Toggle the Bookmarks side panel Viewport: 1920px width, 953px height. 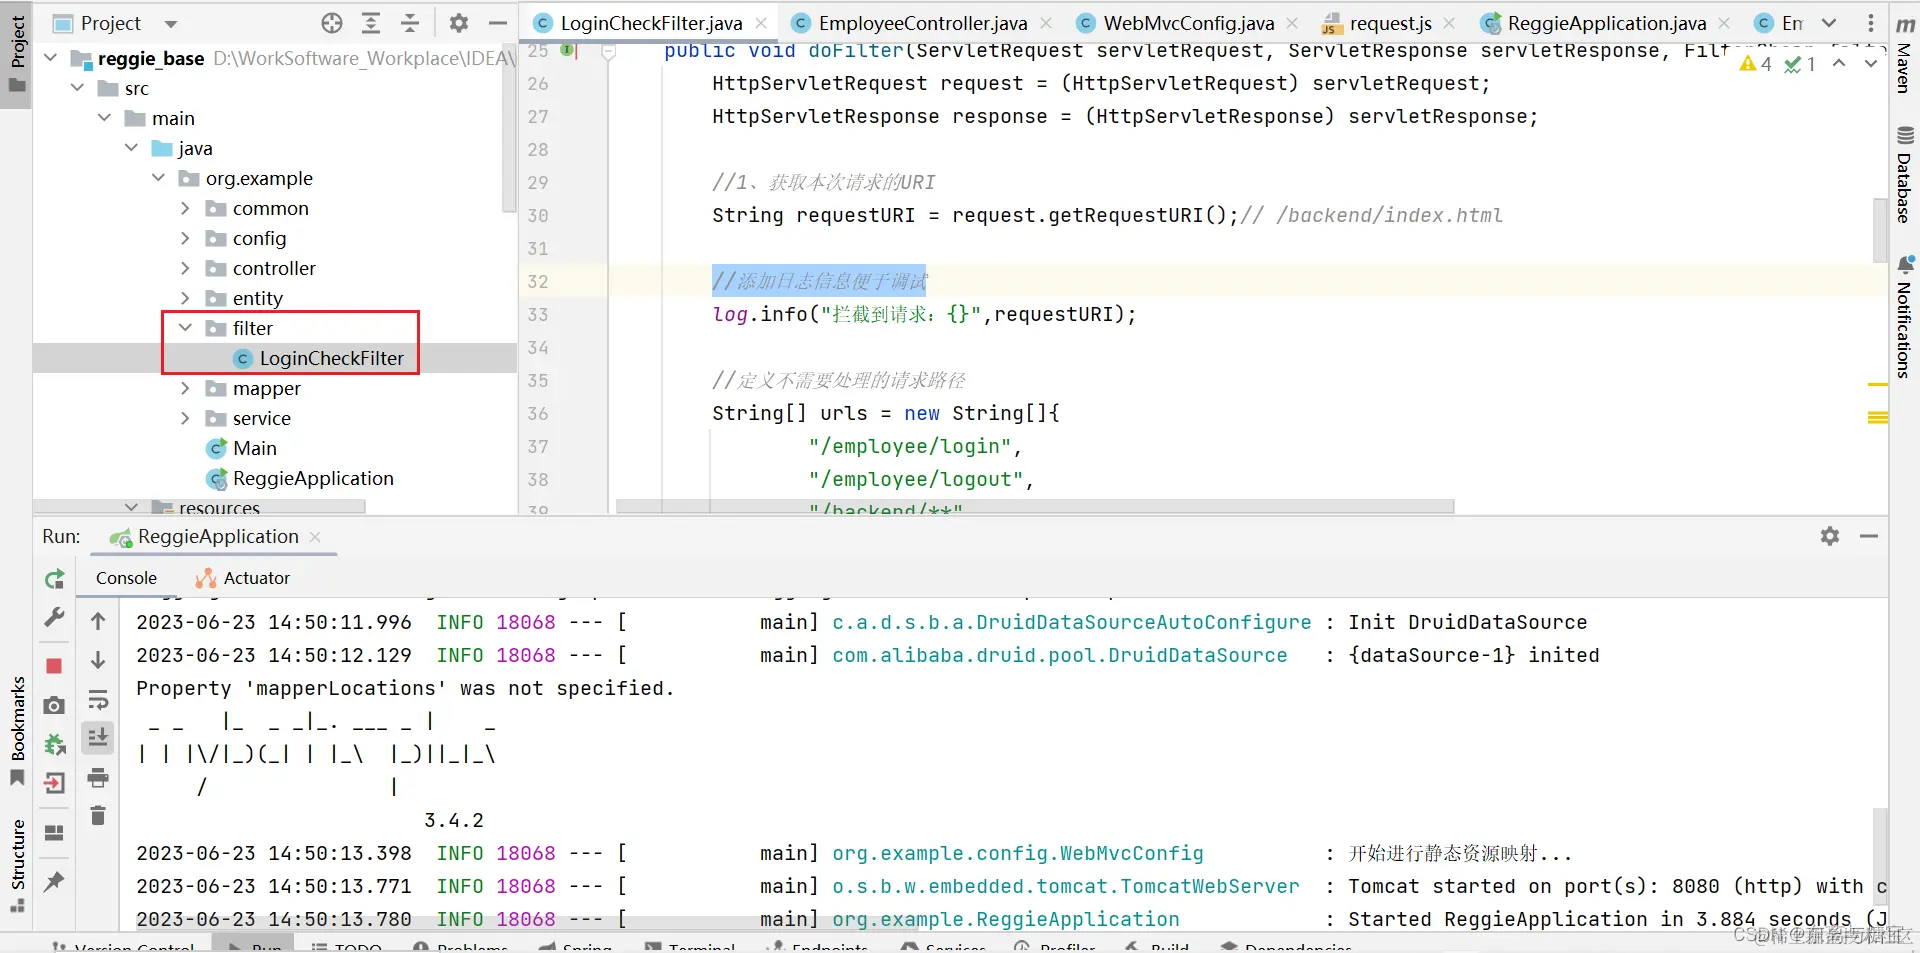pyautogui.click(x=17, y=729)
